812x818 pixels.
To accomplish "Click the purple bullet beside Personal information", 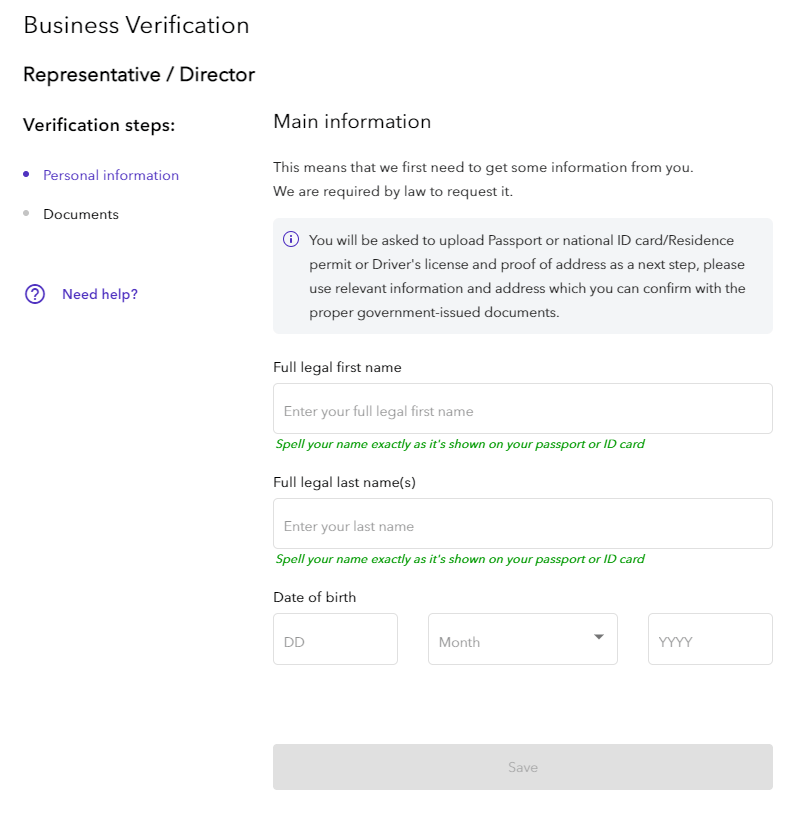I will point(26,174).
